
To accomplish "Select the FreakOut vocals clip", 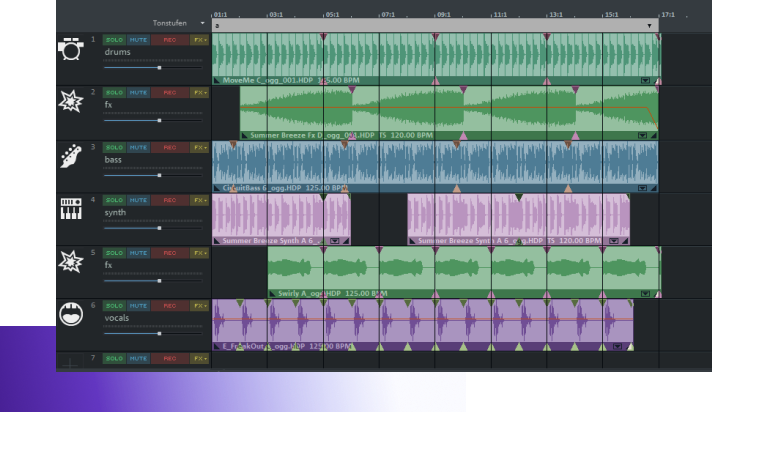I will click(x=423, y=325).
